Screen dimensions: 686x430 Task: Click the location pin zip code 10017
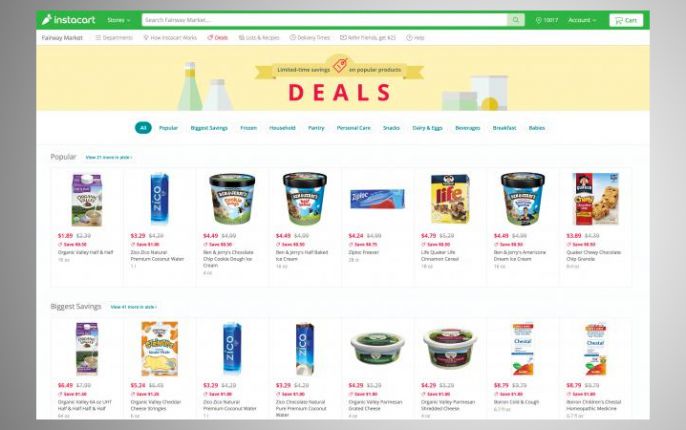click(546, 20)
